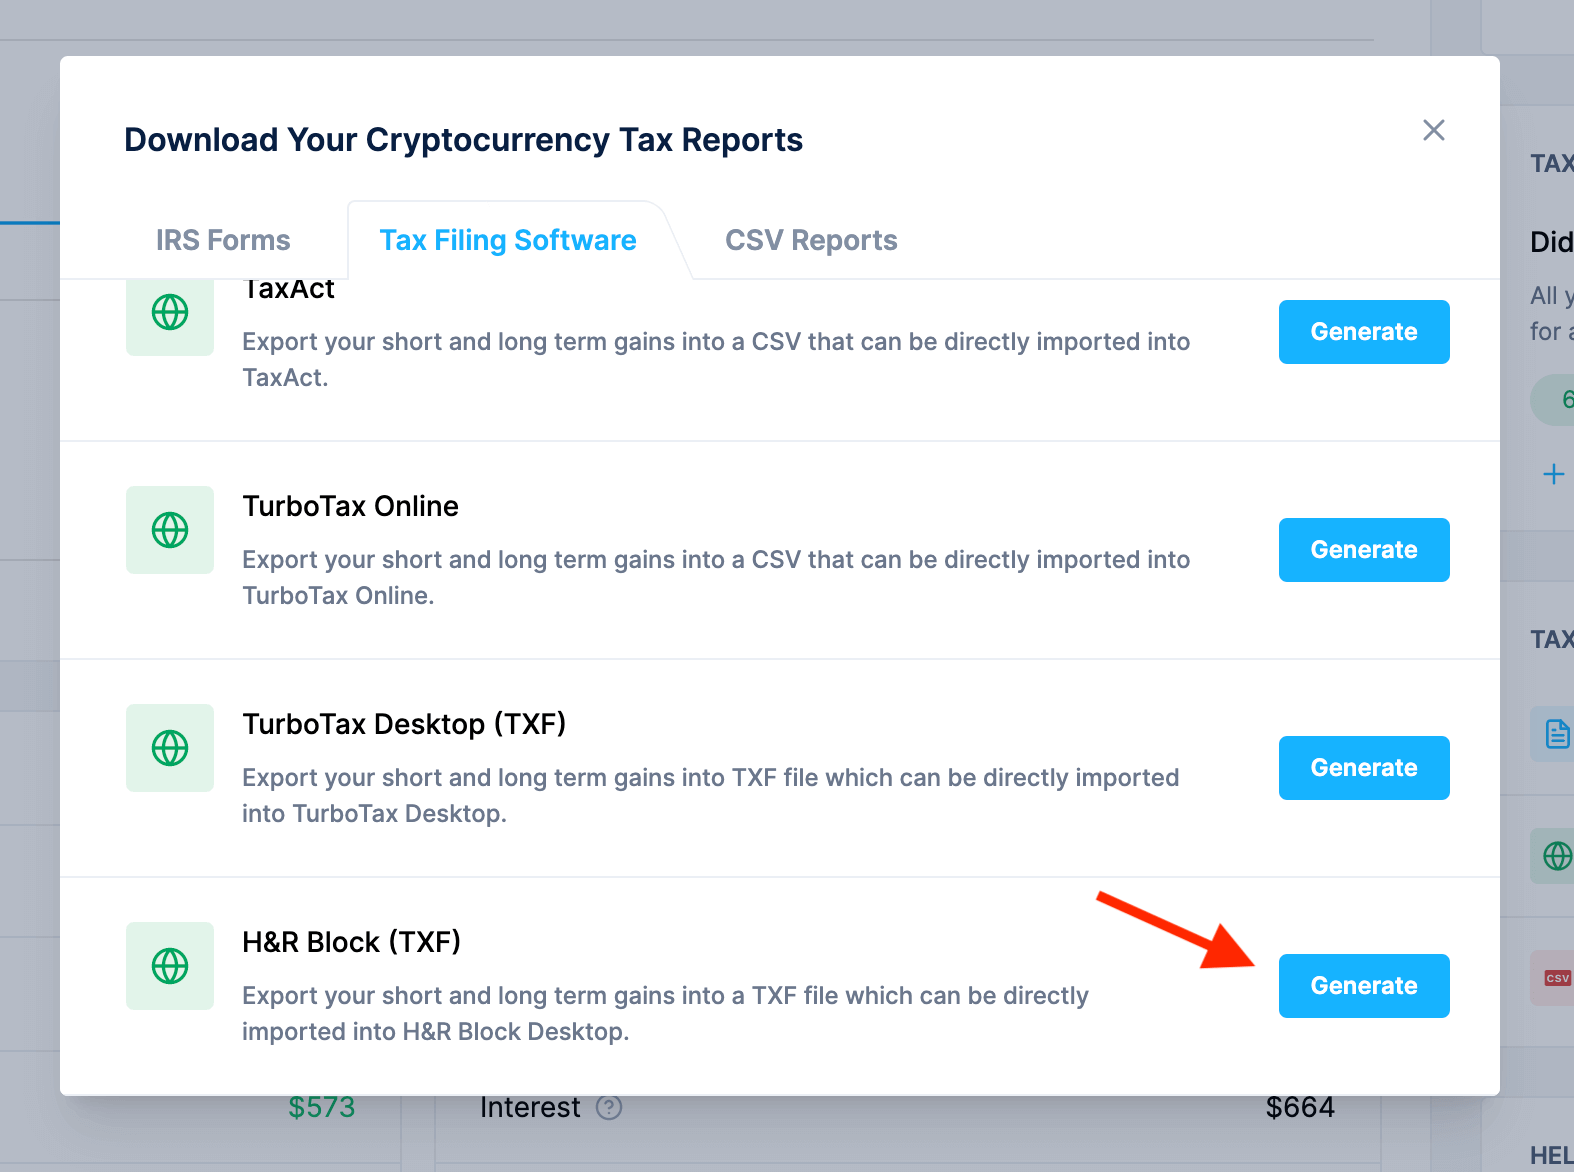Generate the TaxAct export
1574x1172 pixels.
point(1363,331)
